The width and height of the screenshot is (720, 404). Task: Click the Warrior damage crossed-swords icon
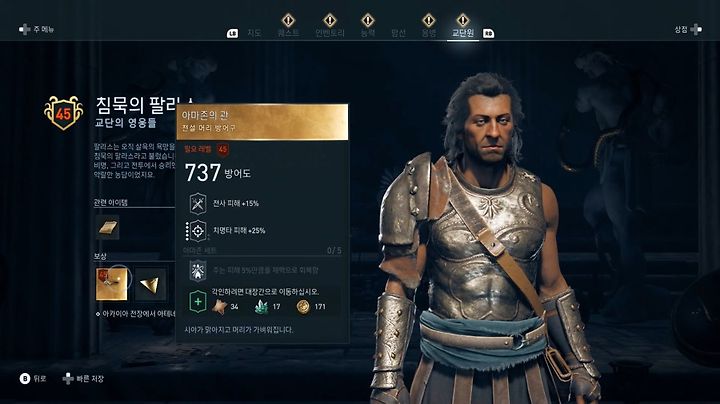(x=198, y=203)
